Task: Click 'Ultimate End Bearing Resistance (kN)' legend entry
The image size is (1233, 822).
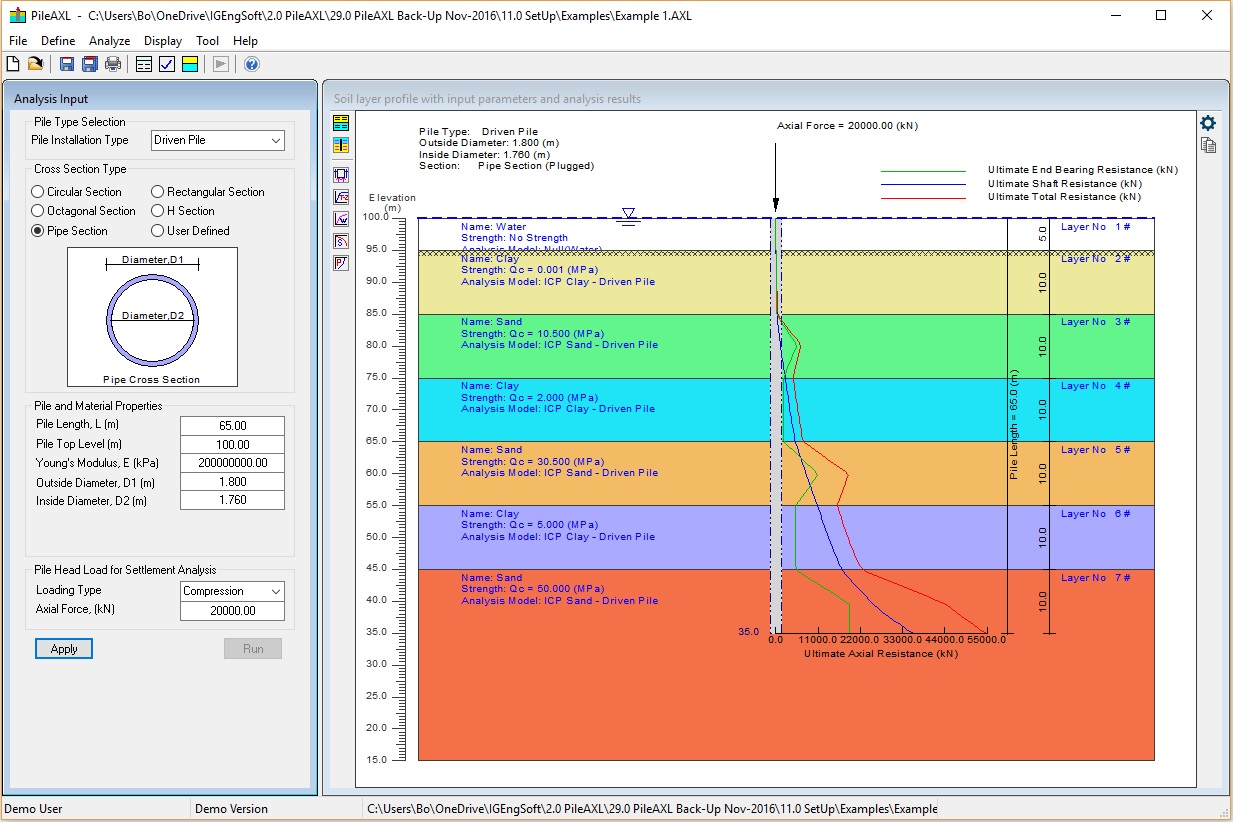Action: click(x=1083, y=170)
